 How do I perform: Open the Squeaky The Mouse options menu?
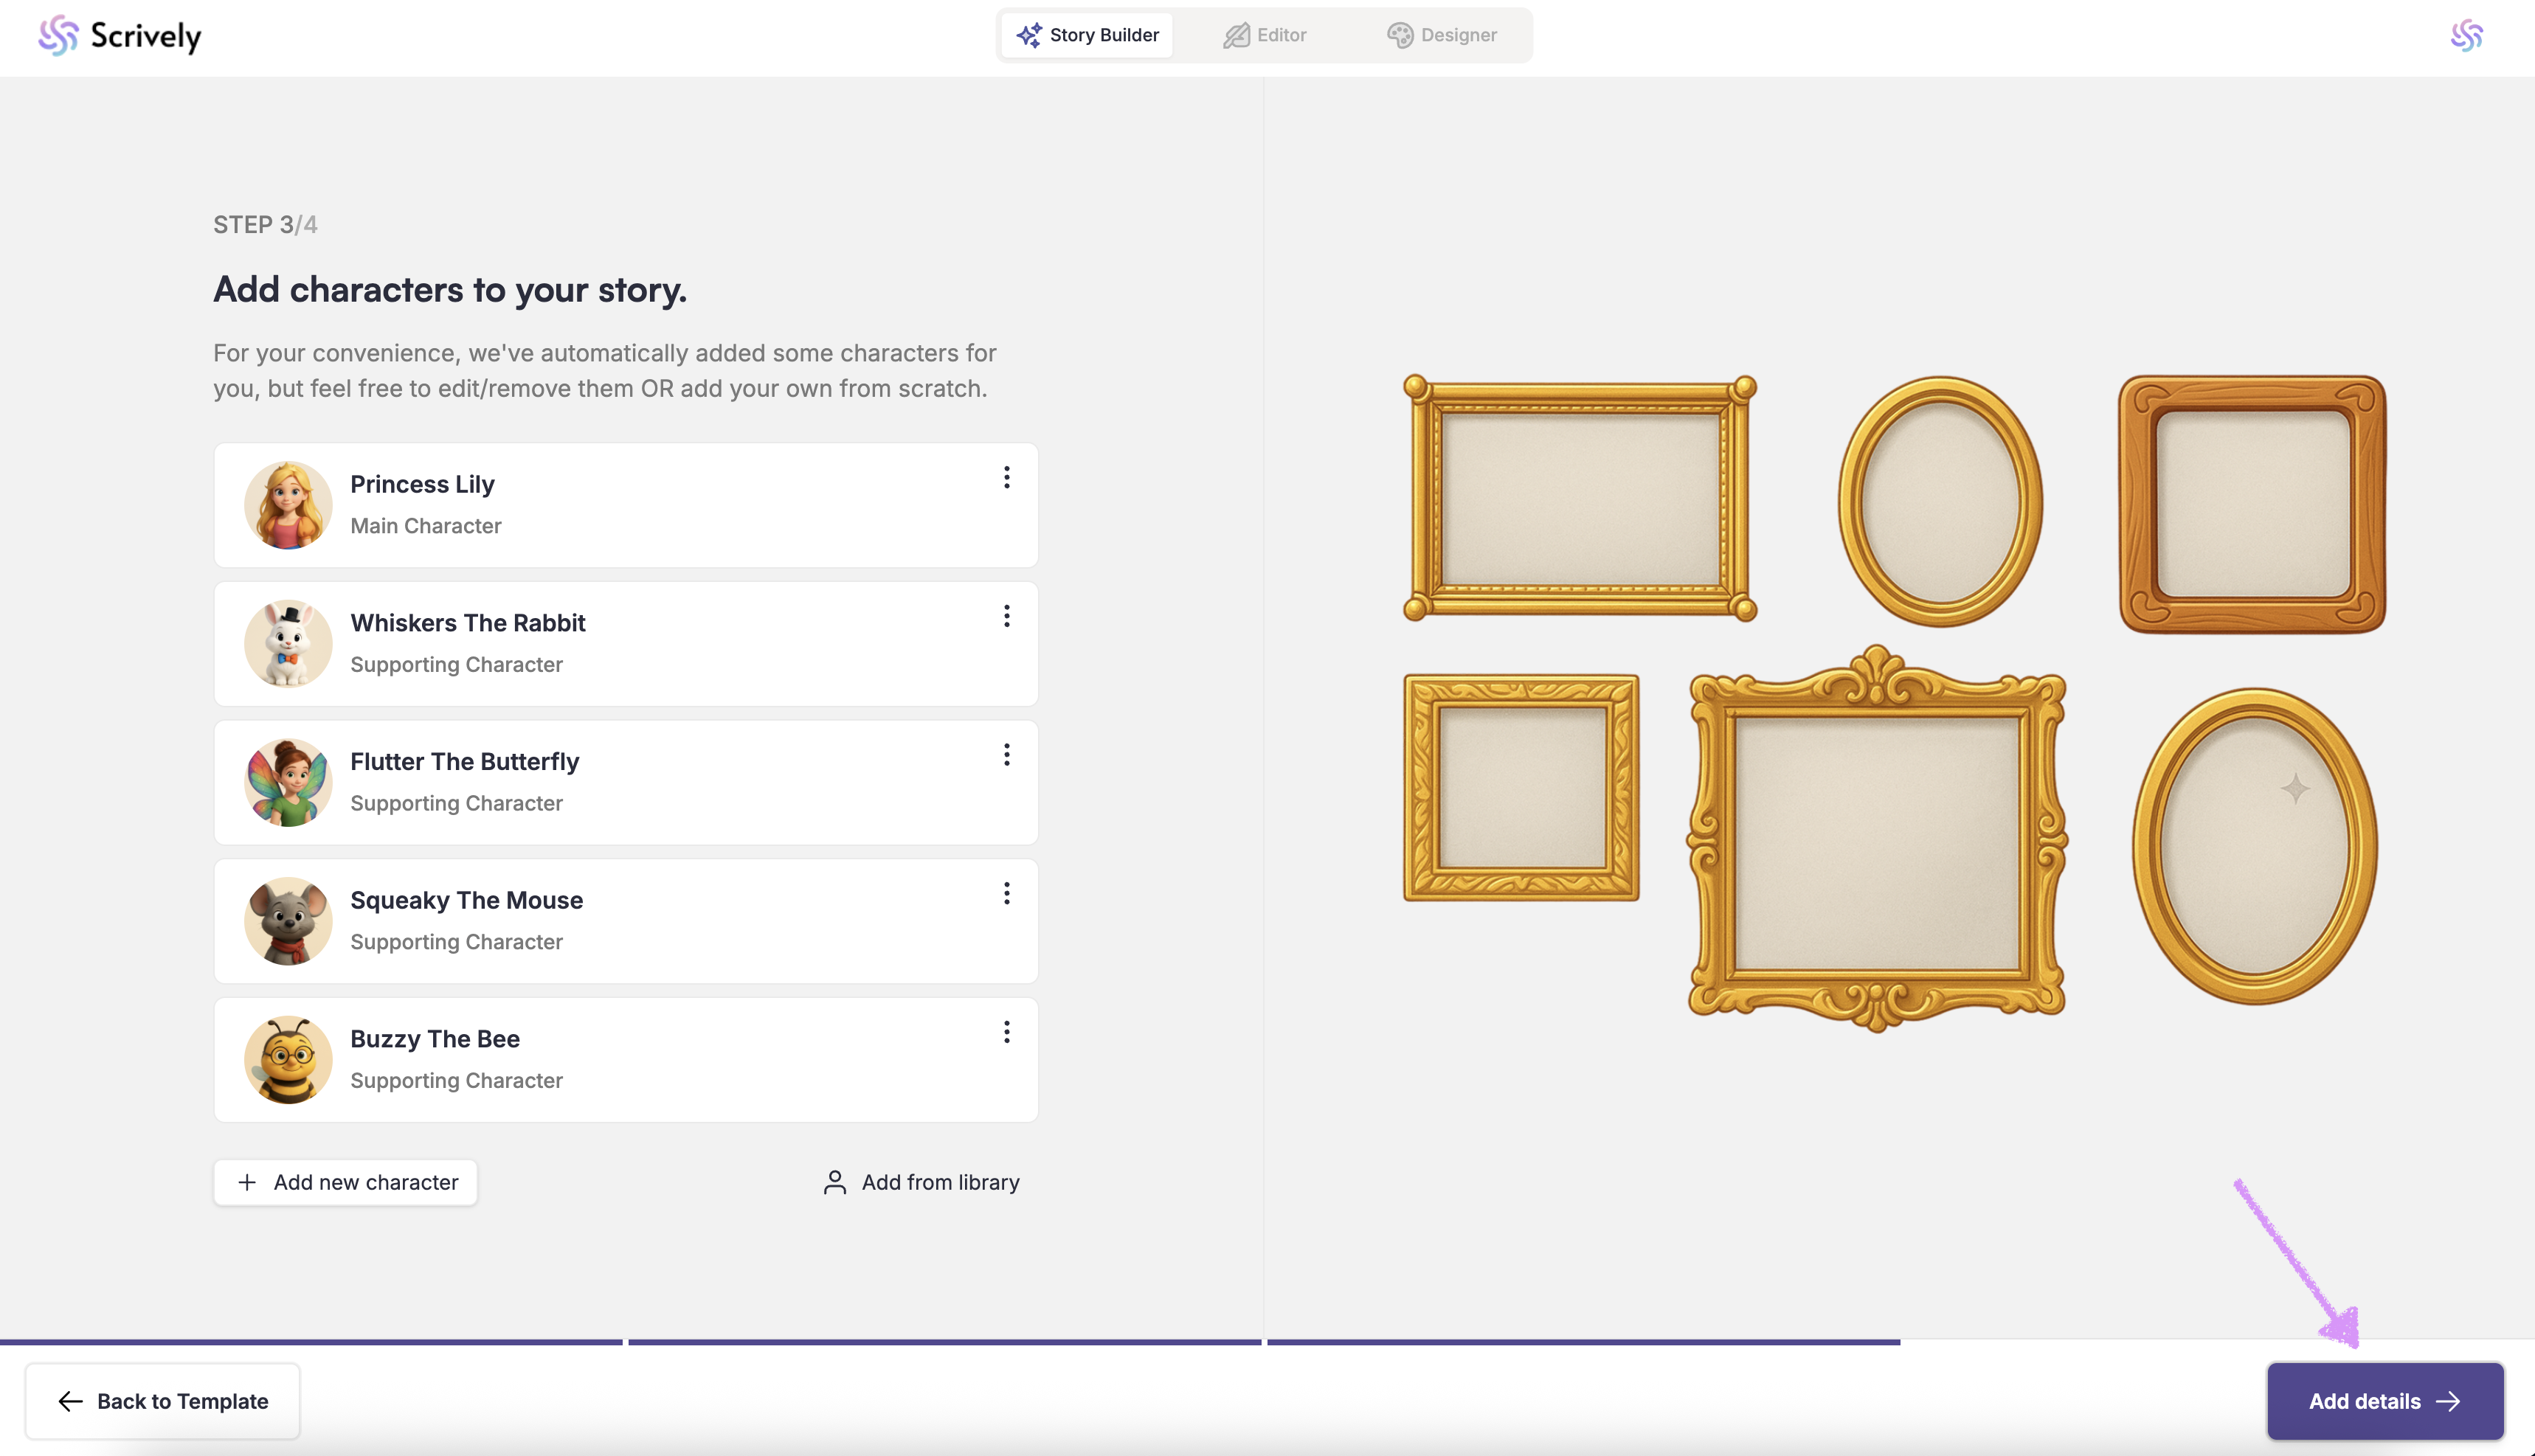click(1006, 894)
